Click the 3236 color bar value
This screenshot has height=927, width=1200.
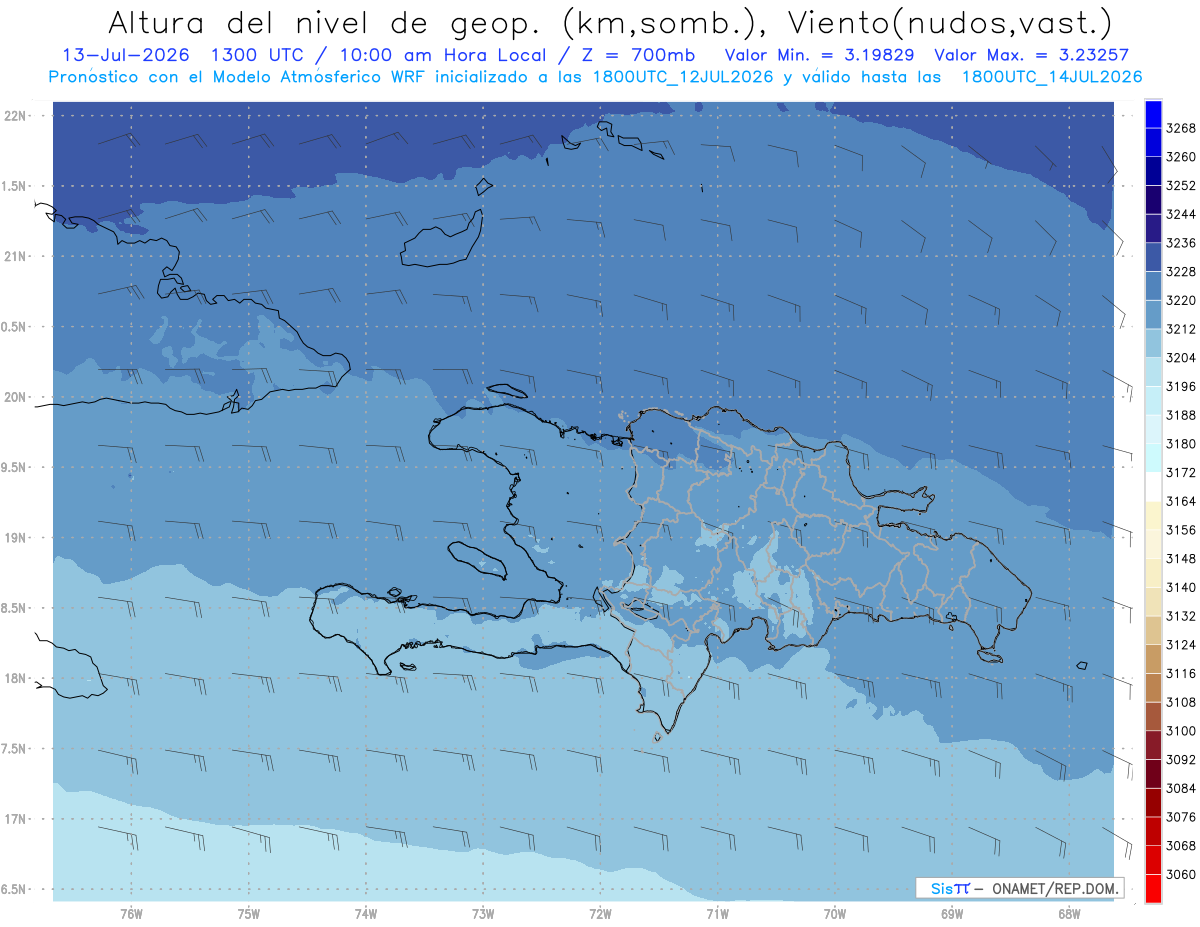tap(1181, 243)
